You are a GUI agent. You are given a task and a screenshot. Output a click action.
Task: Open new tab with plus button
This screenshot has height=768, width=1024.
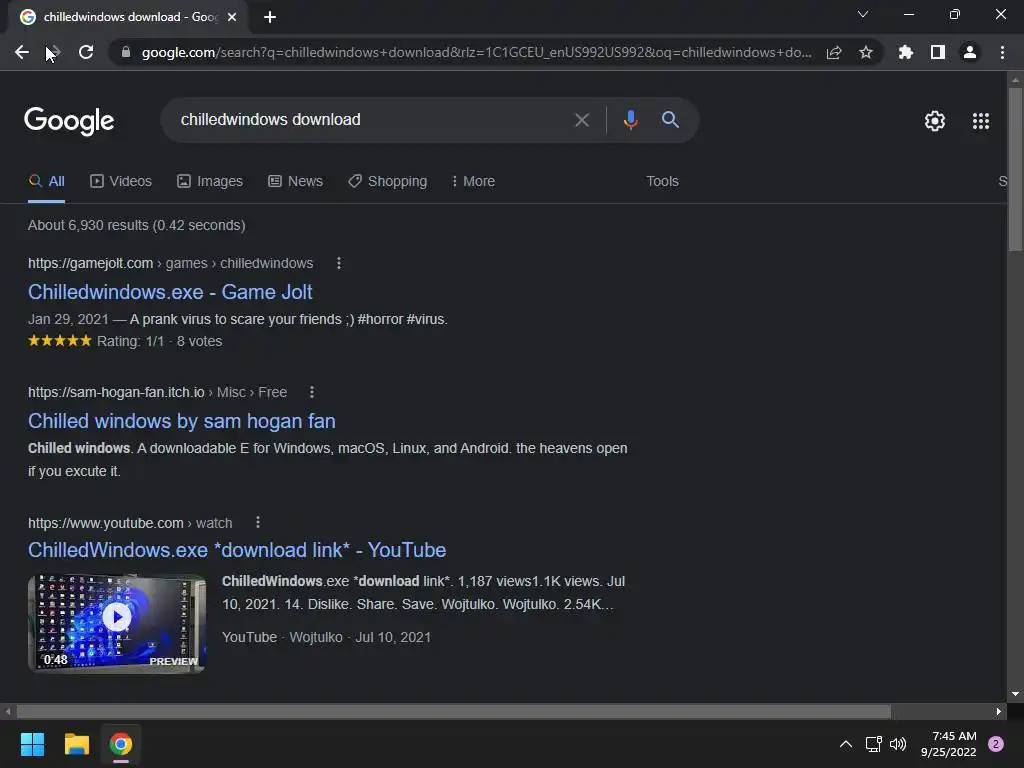270,17
